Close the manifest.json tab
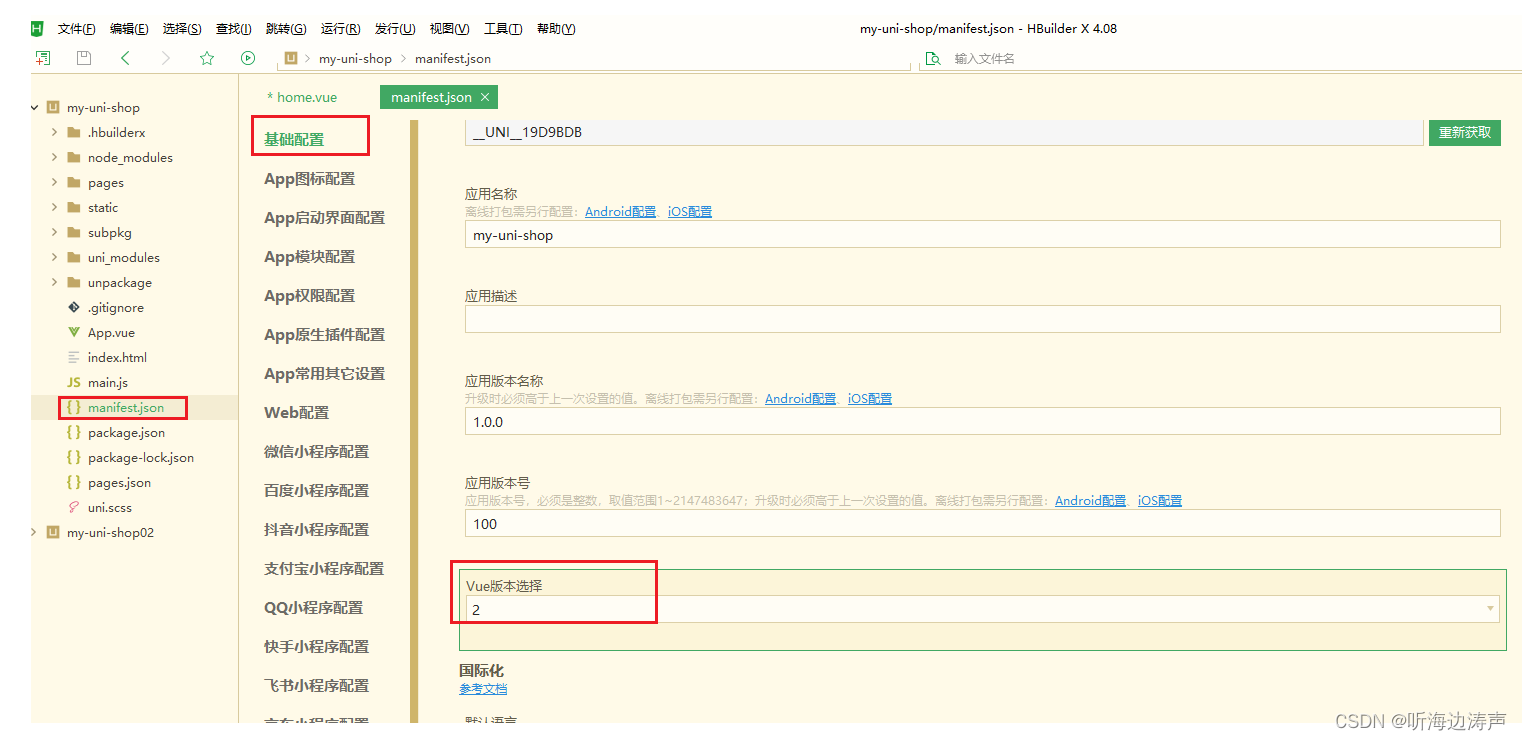 [x=485, y=97]
